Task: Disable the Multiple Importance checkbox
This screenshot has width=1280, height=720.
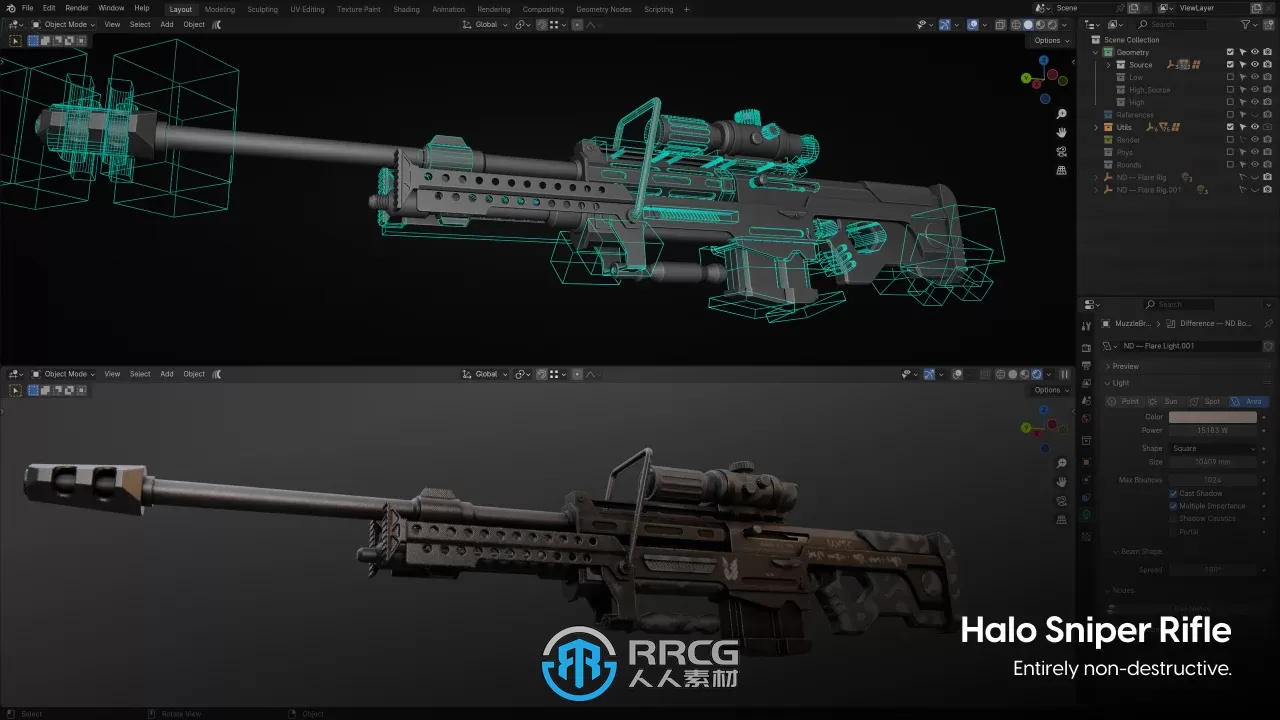Action: click(x=1174, y=506)
